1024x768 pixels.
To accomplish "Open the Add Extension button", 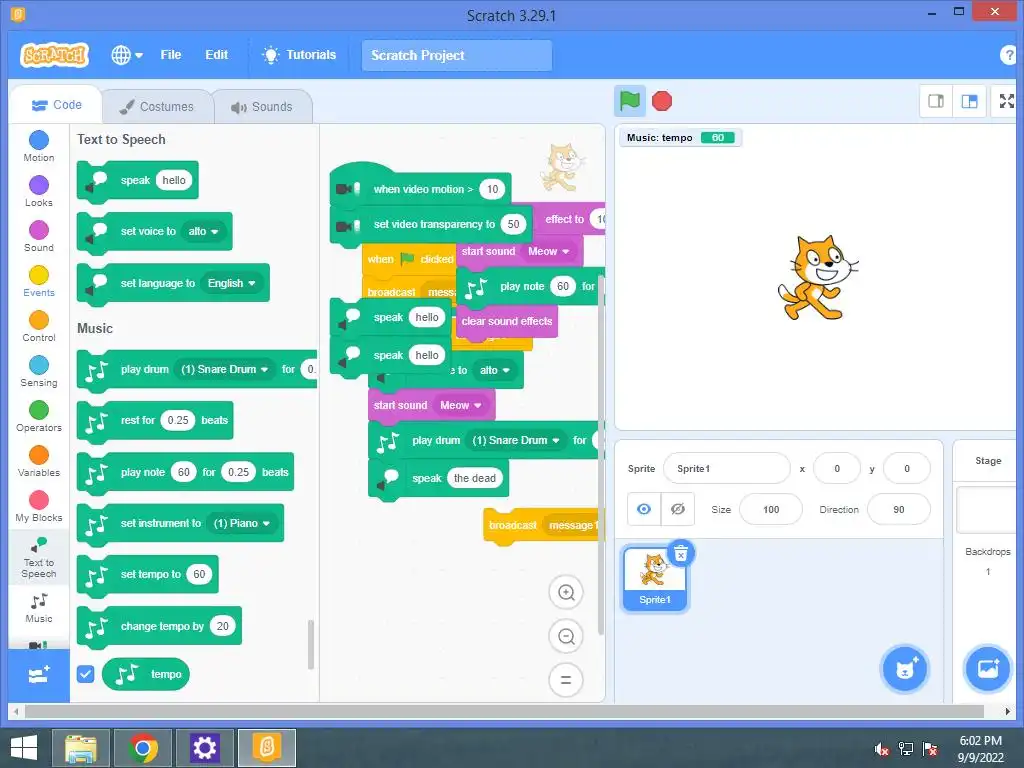I will [x=39, y=675].
